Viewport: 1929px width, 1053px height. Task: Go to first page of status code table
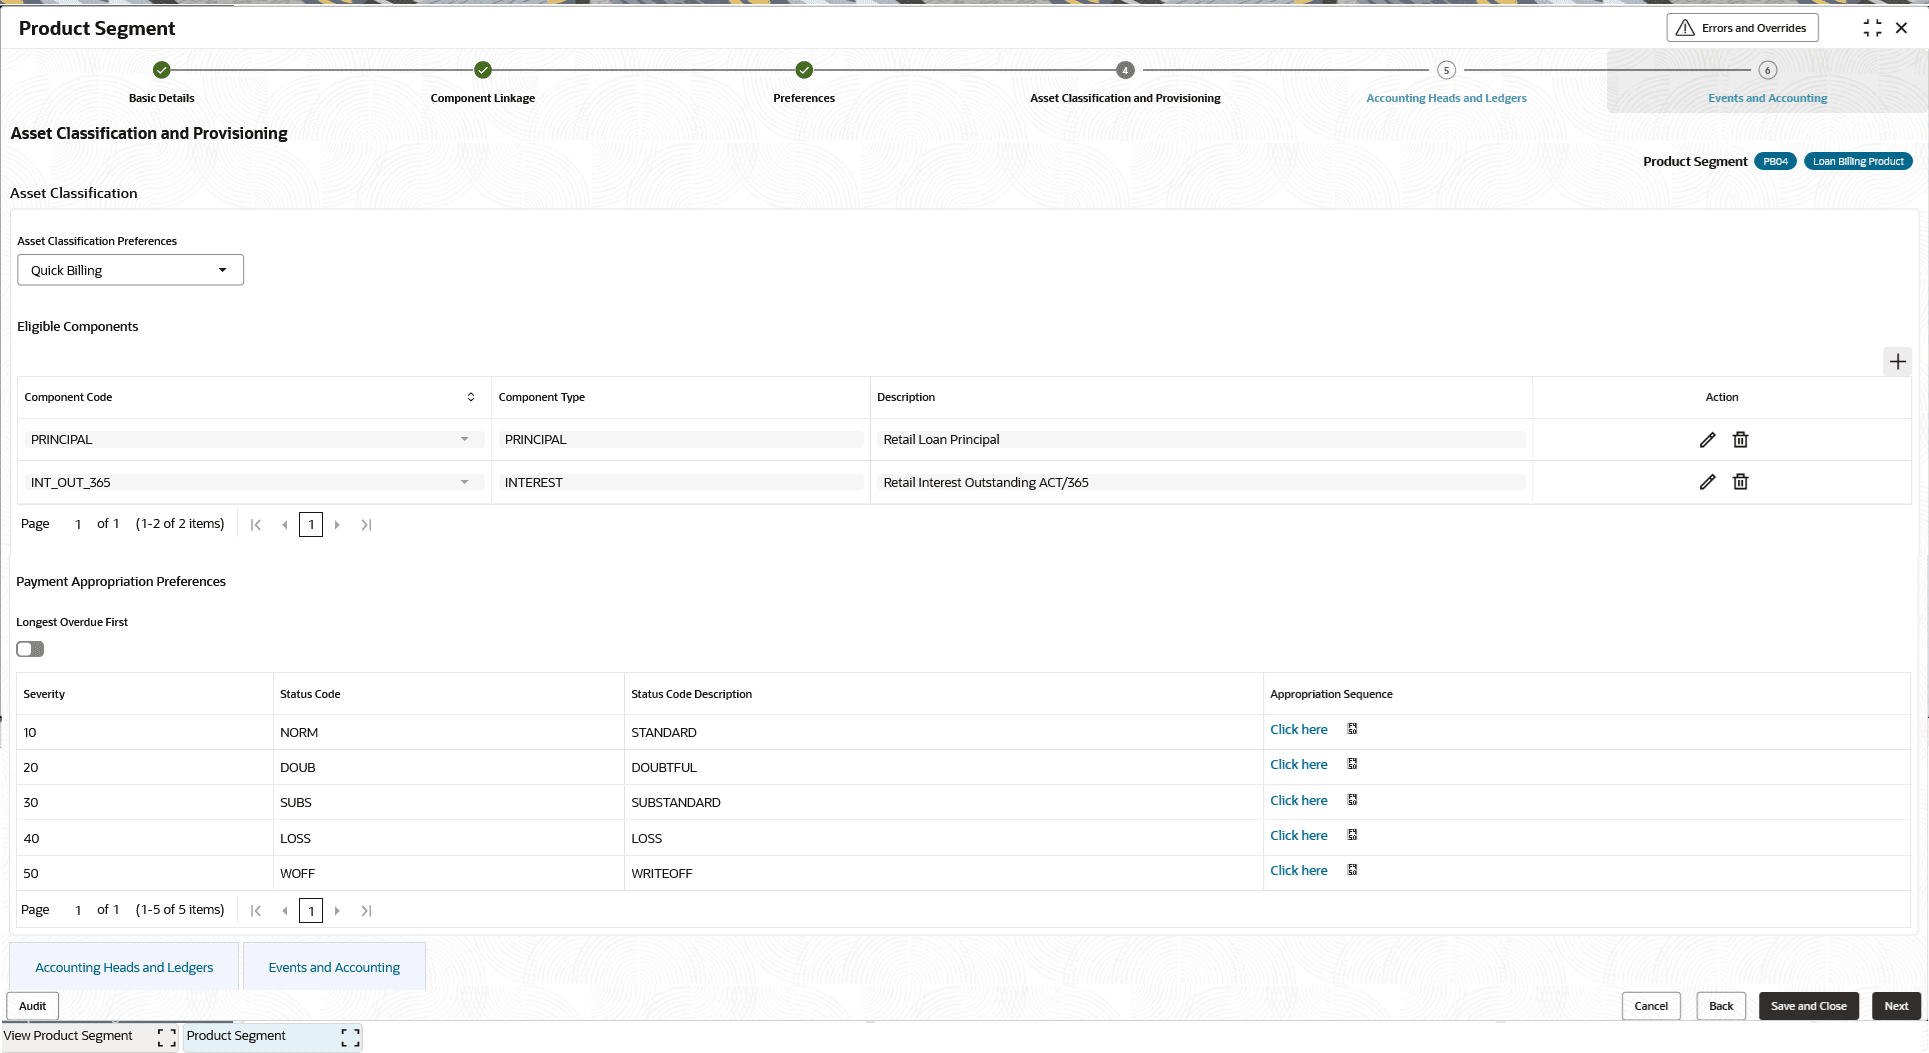[256, 910]
